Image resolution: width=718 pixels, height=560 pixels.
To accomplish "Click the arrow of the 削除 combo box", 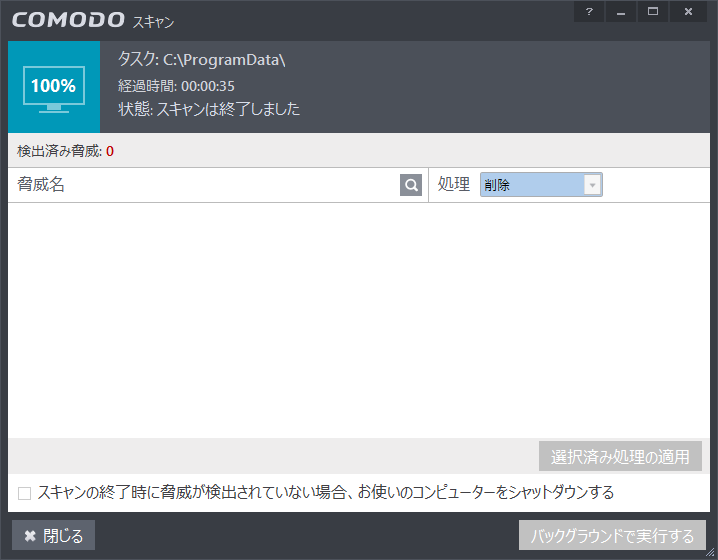I will pyautogui.click(x=593, y=185).
